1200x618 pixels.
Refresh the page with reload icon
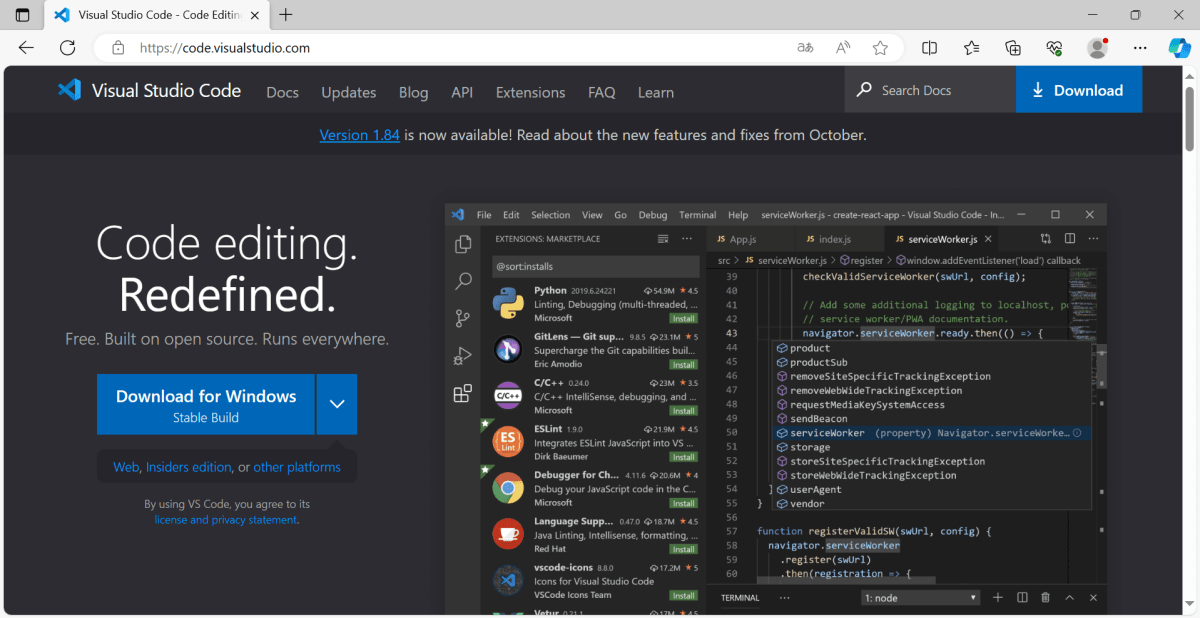coord(68,48)
